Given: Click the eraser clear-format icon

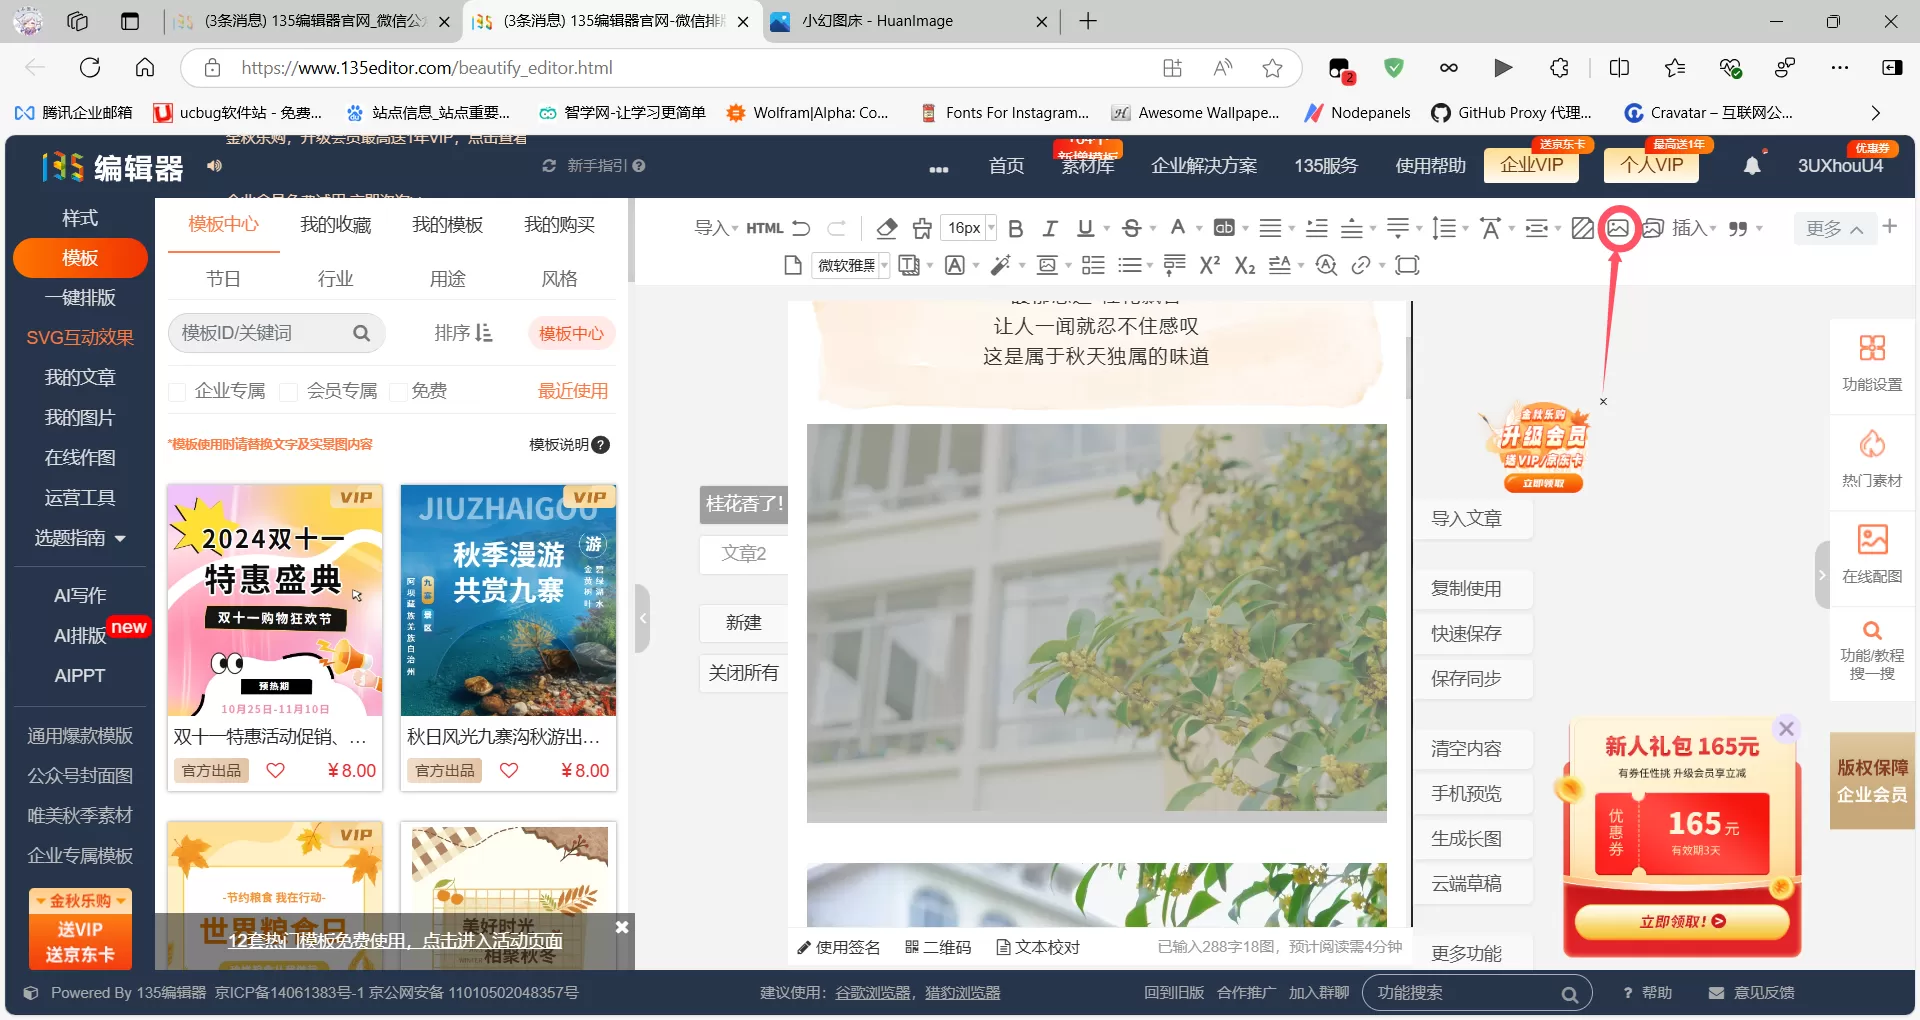Looking at the screenshot, I should click(886, 228).
